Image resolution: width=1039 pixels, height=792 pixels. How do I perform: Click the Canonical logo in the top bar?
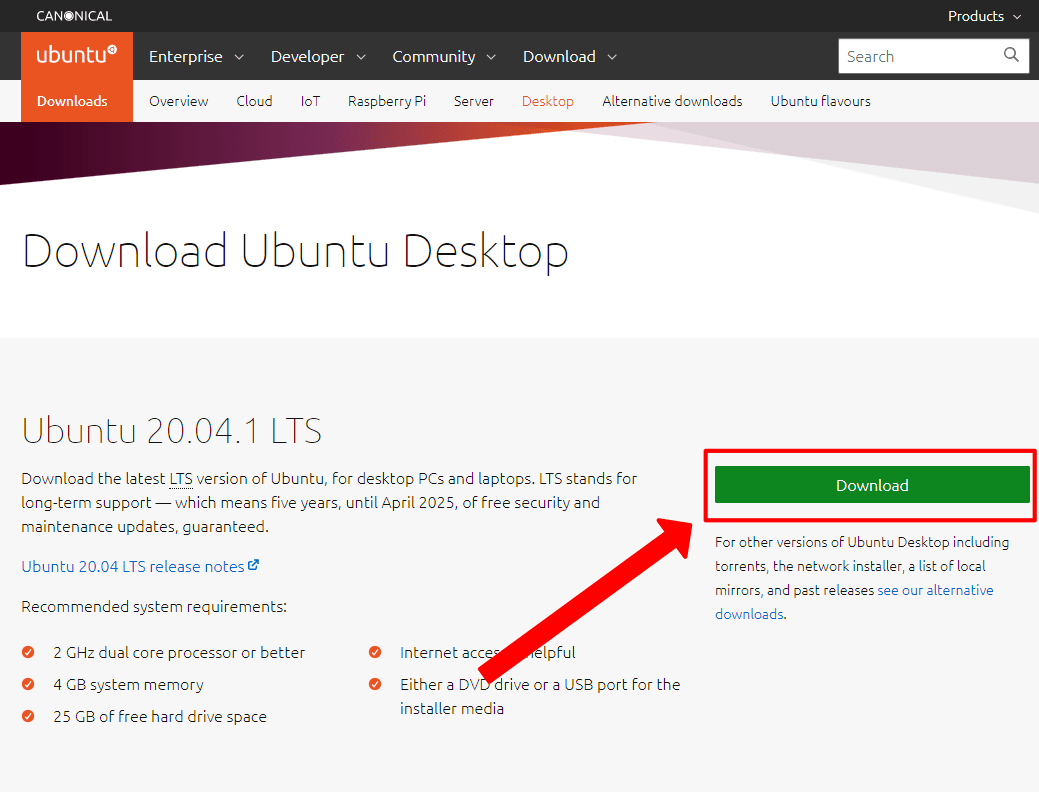(74, 16)
